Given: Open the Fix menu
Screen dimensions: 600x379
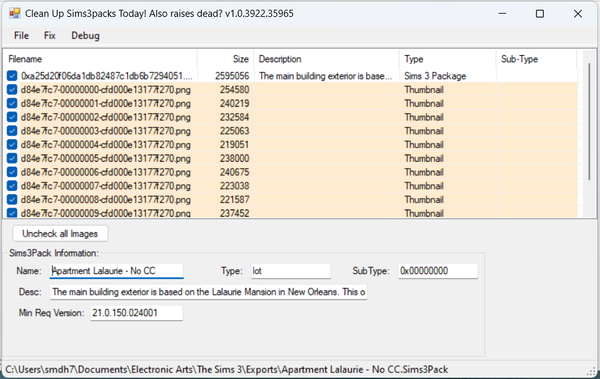Looking at the screenshot, I should 50,36.
